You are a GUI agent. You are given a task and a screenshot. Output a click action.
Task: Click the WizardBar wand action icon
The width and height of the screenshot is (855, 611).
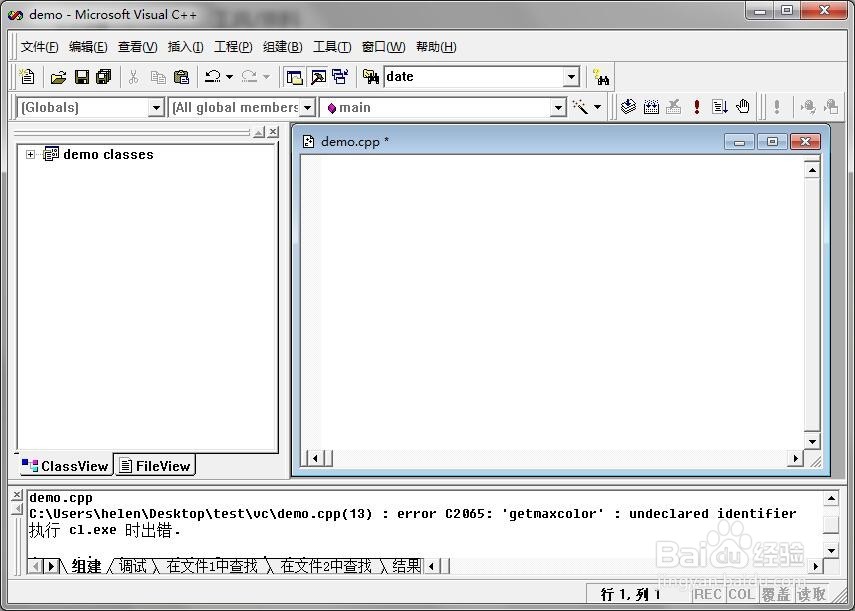point(580,107)
